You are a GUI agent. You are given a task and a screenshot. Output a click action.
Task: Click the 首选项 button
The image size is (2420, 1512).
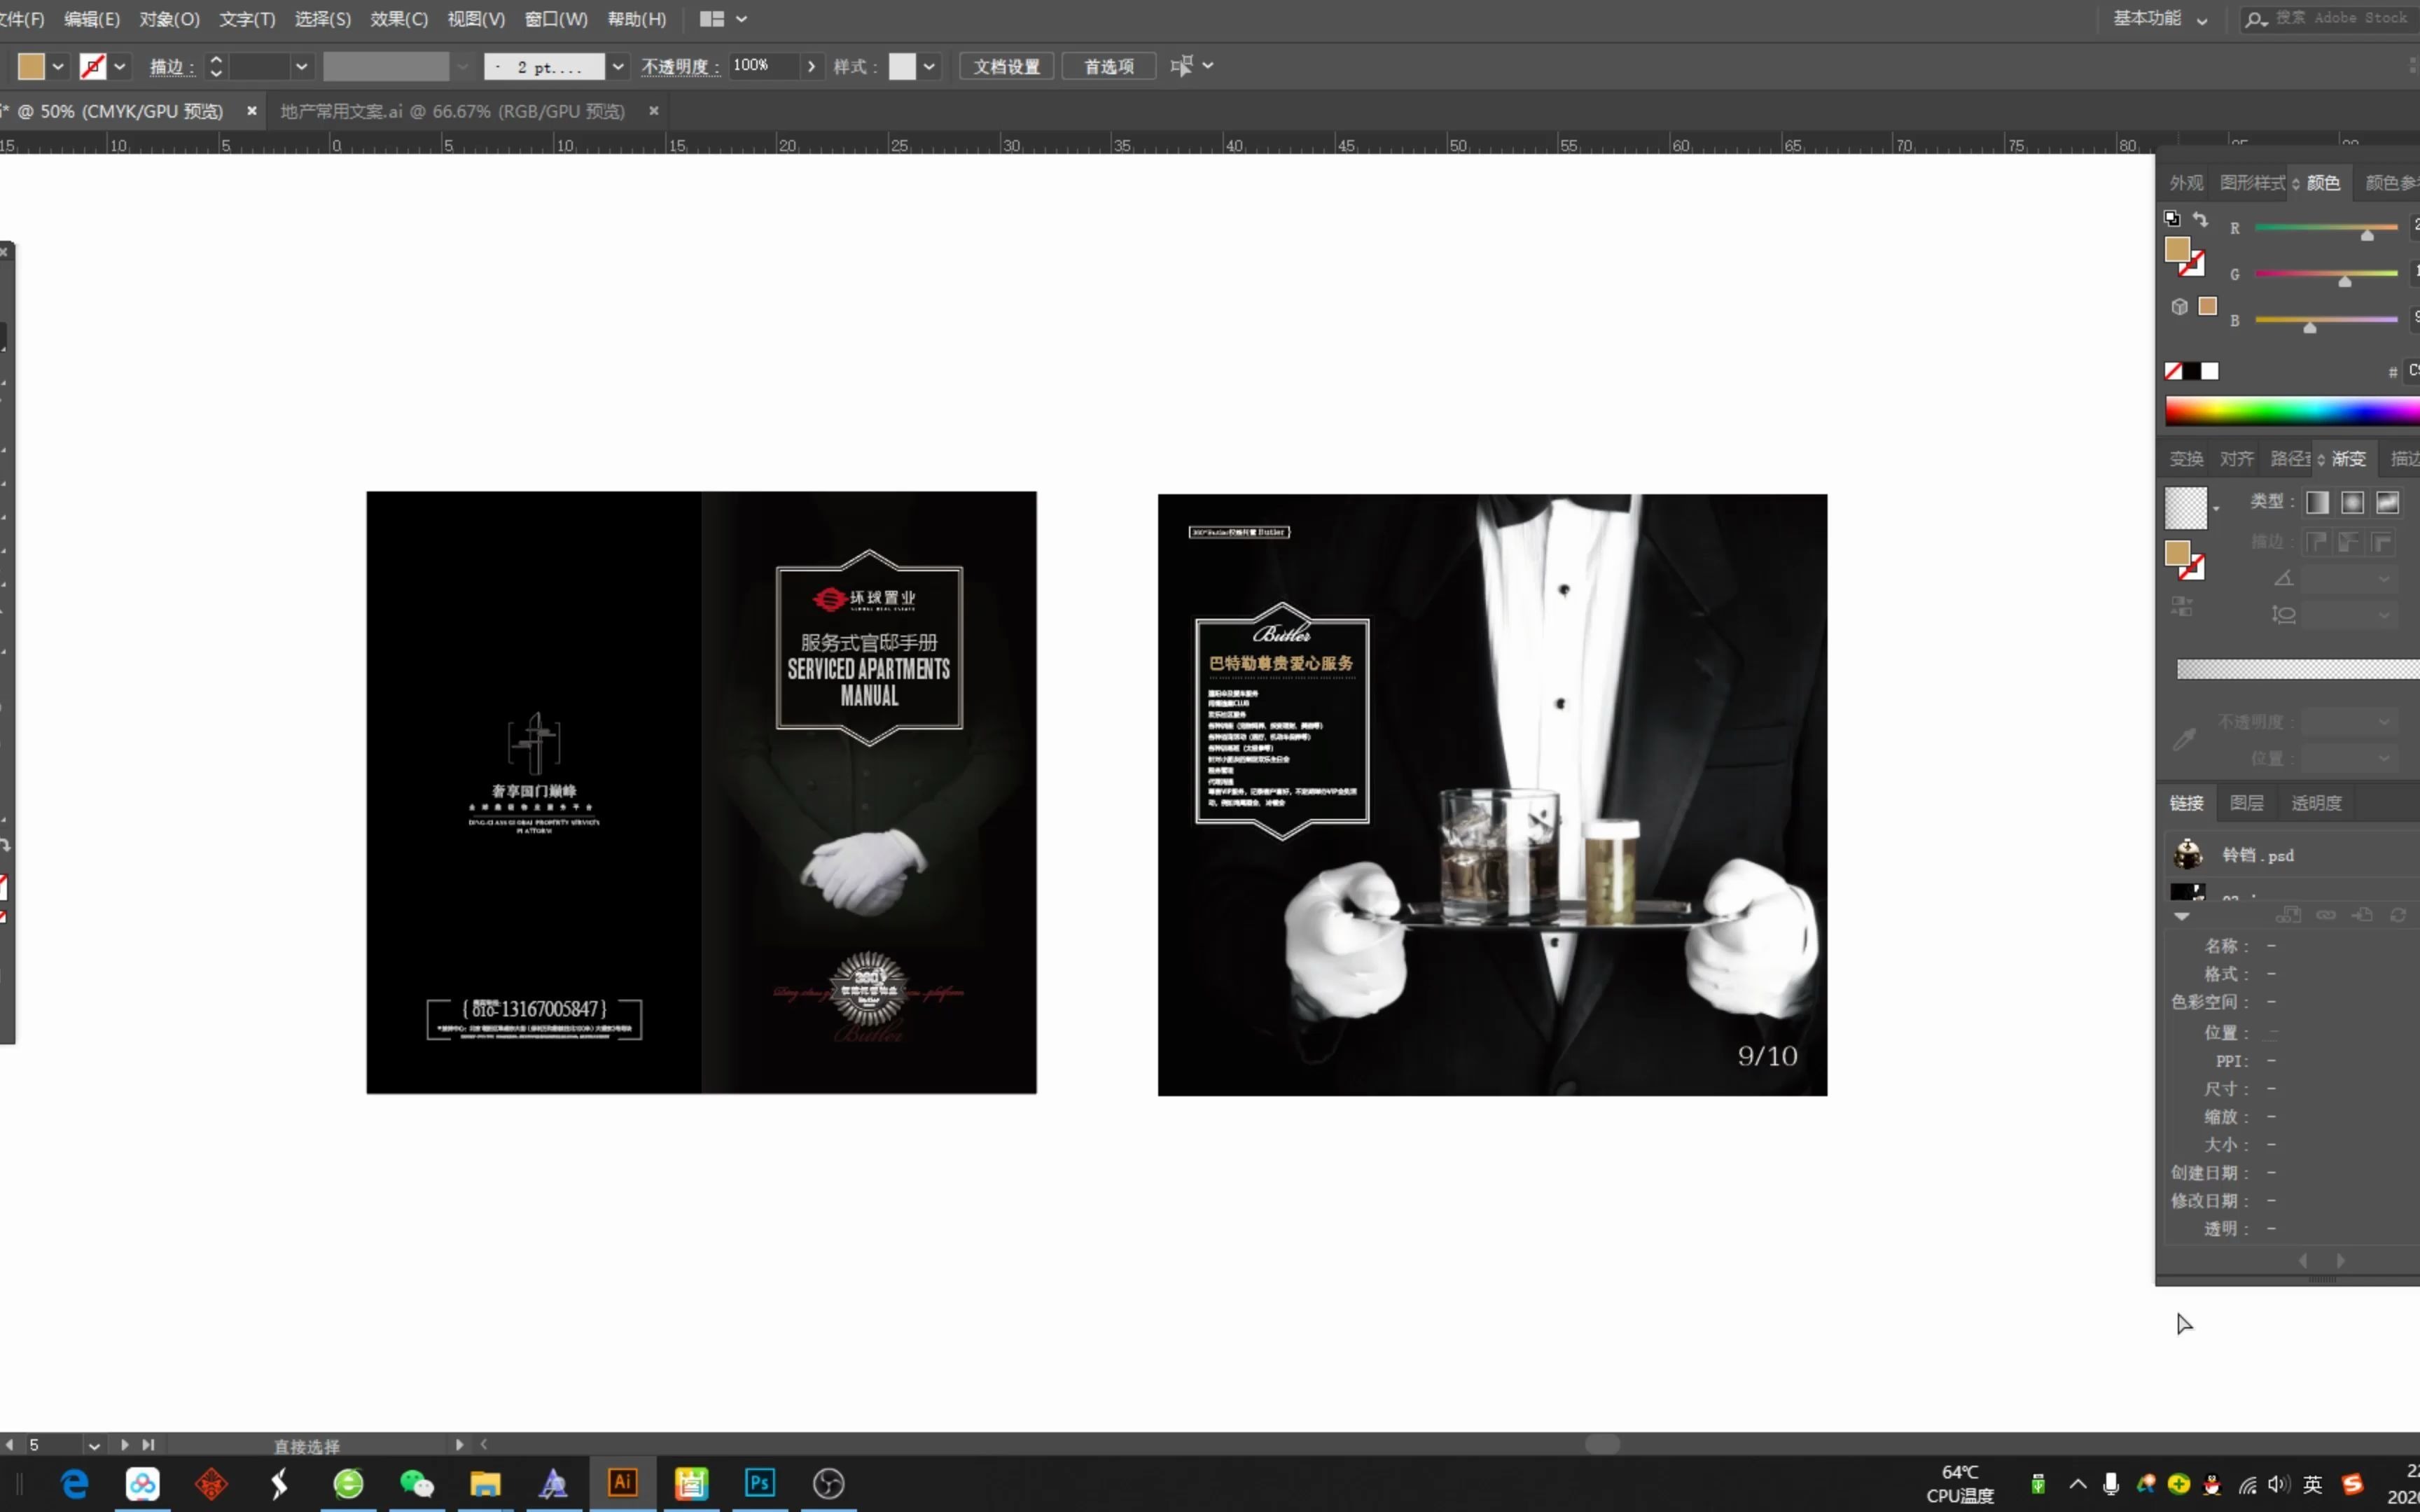click(1108, 67)
